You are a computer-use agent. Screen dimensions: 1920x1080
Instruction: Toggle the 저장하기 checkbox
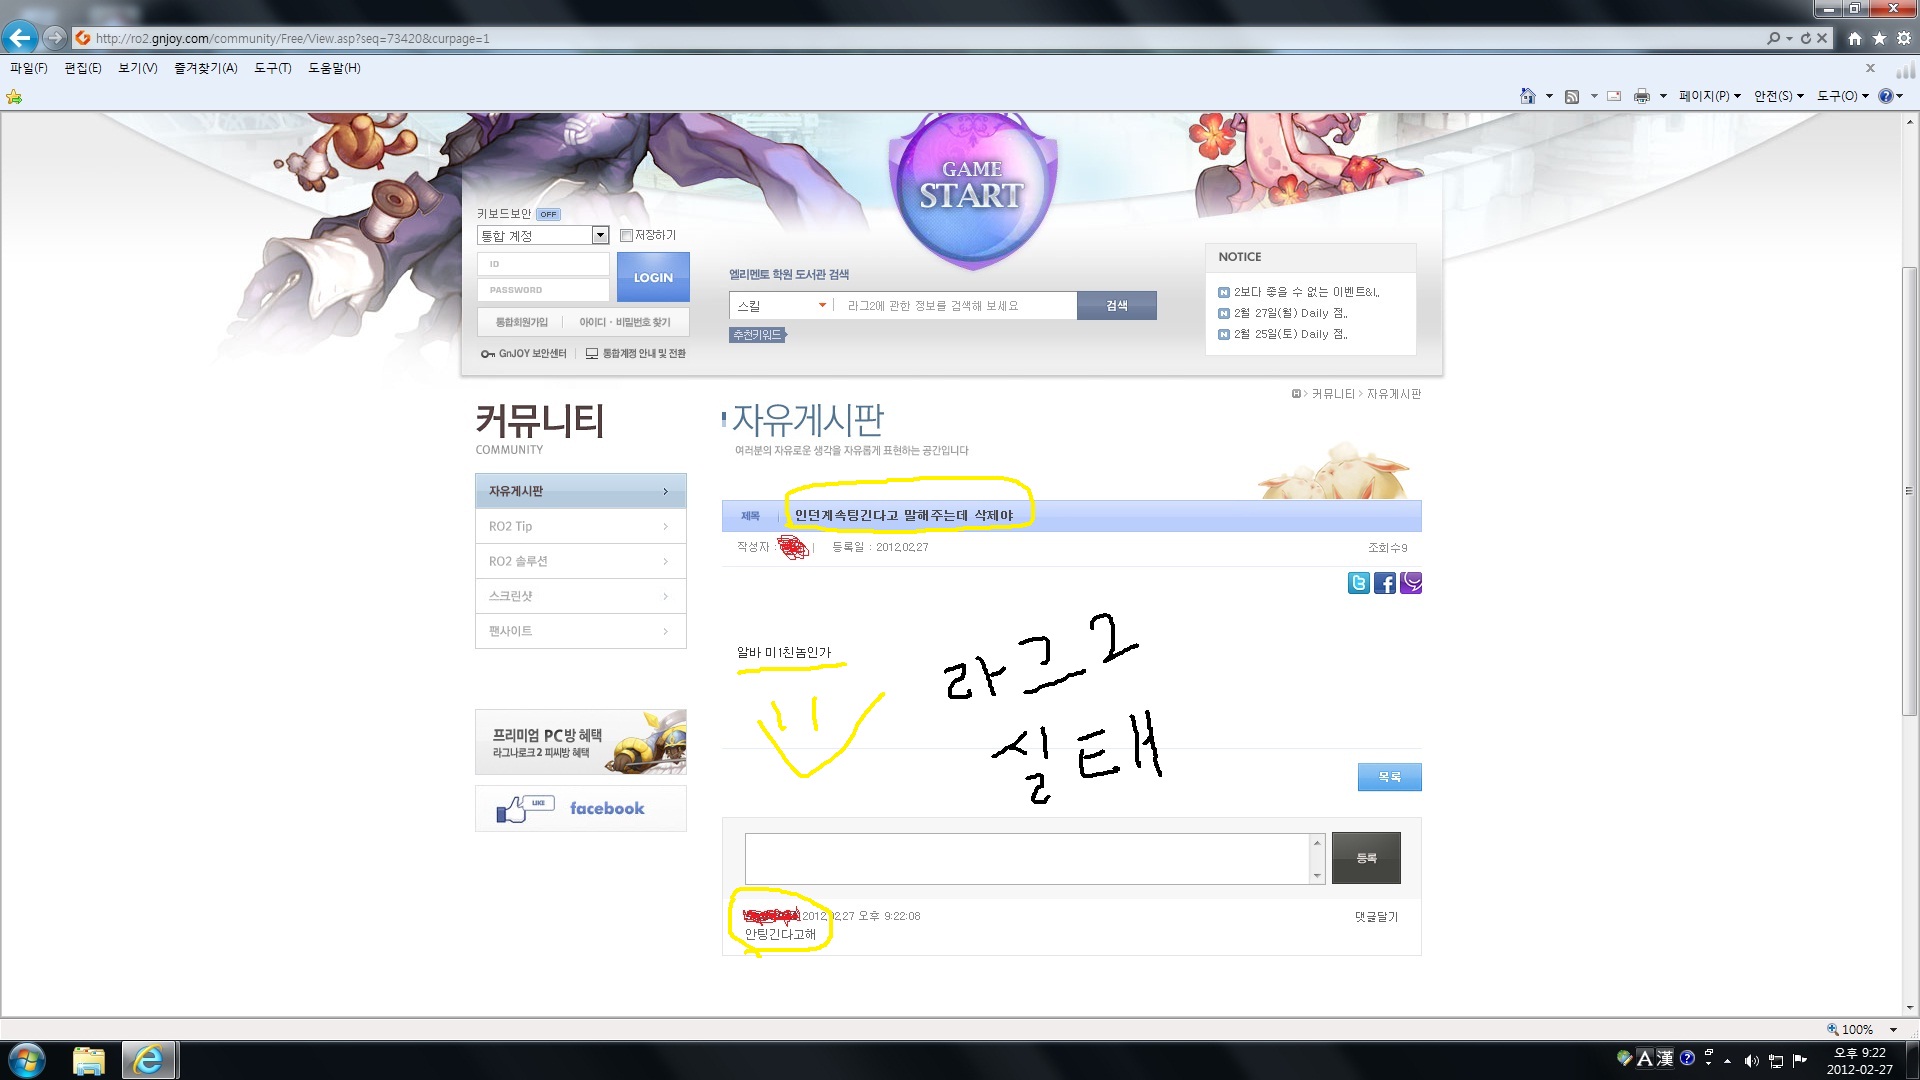point(626,235)
